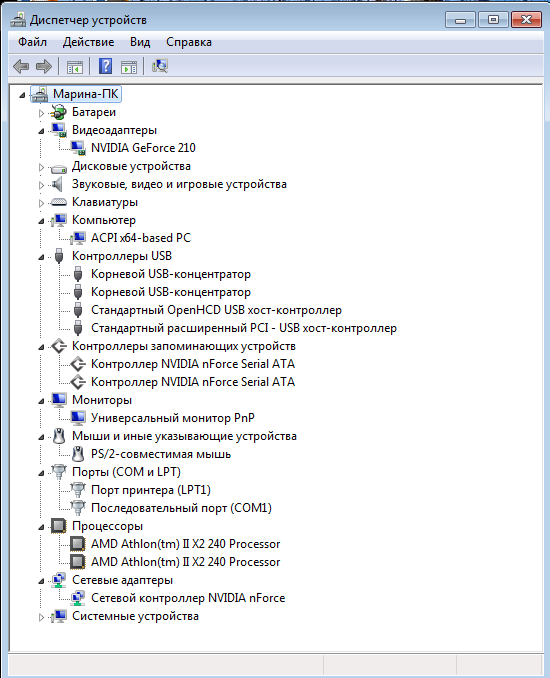
Task: Select Универсальный монитор PnP
Action: click(x=173, y=418)
